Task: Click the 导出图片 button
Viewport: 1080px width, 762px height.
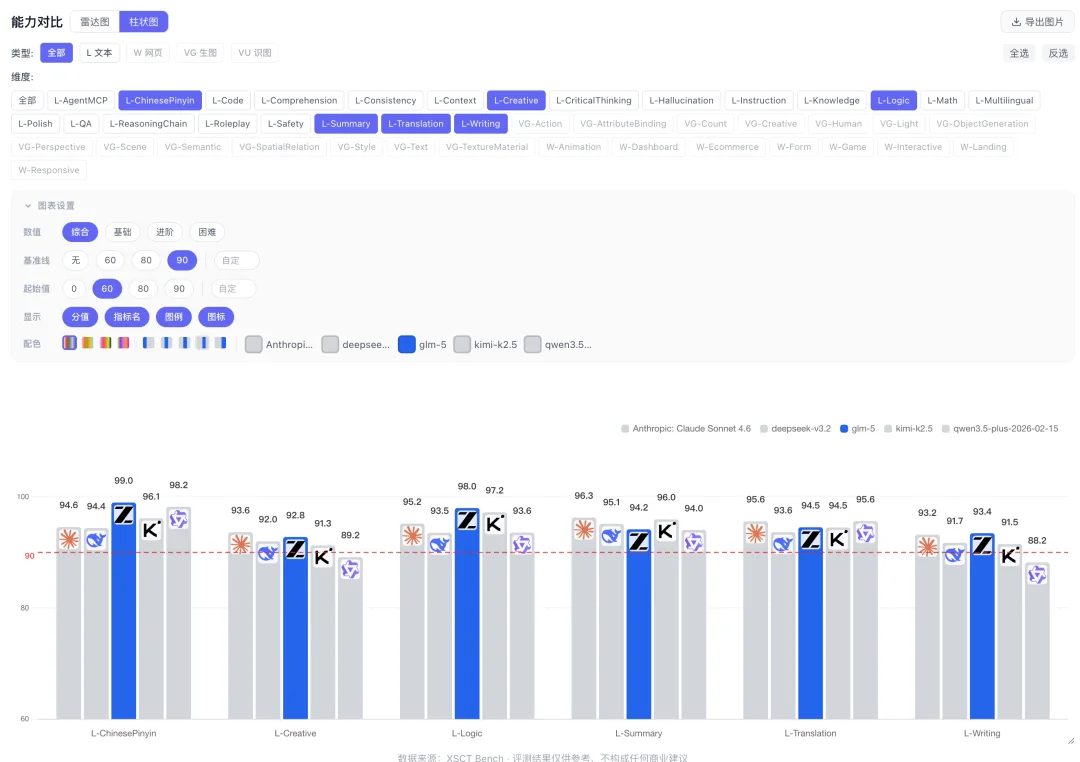Action: click(1037, 22)
